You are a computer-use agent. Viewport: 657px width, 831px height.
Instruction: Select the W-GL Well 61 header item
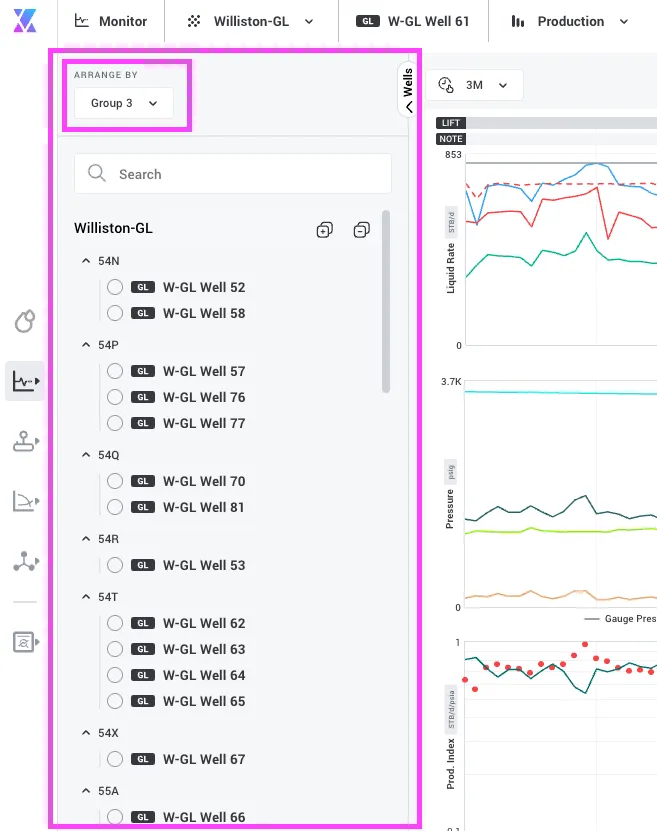coord(413,21)
